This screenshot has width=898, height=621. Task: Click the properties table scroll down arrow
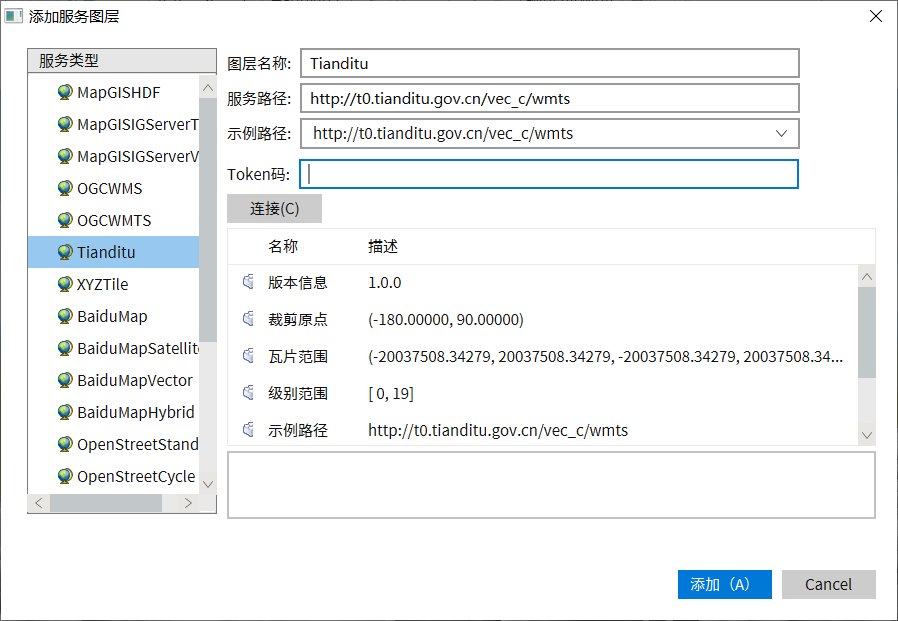pyautogui.click(x=867, y=435)
